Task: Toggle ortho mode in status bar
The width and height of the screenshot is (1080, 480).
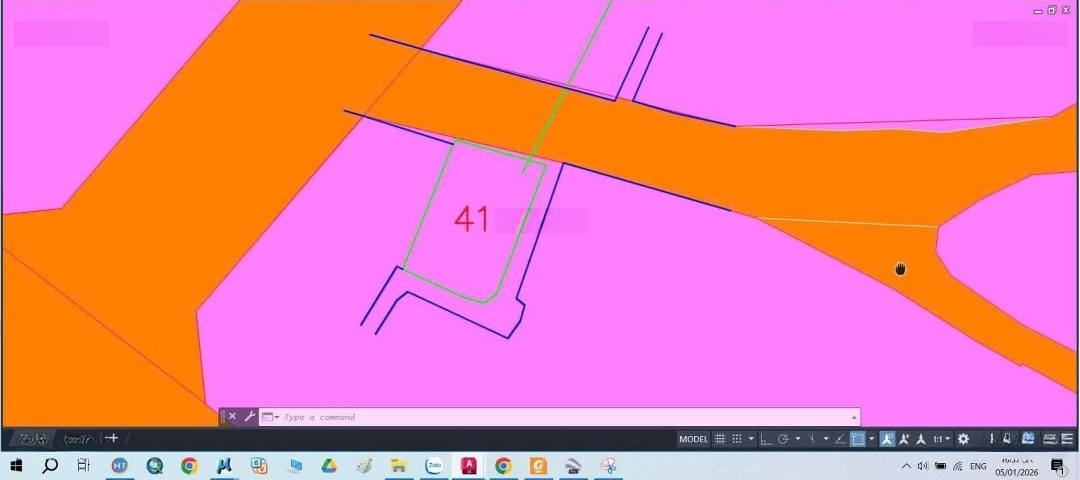Action: (x=766, y=439)
